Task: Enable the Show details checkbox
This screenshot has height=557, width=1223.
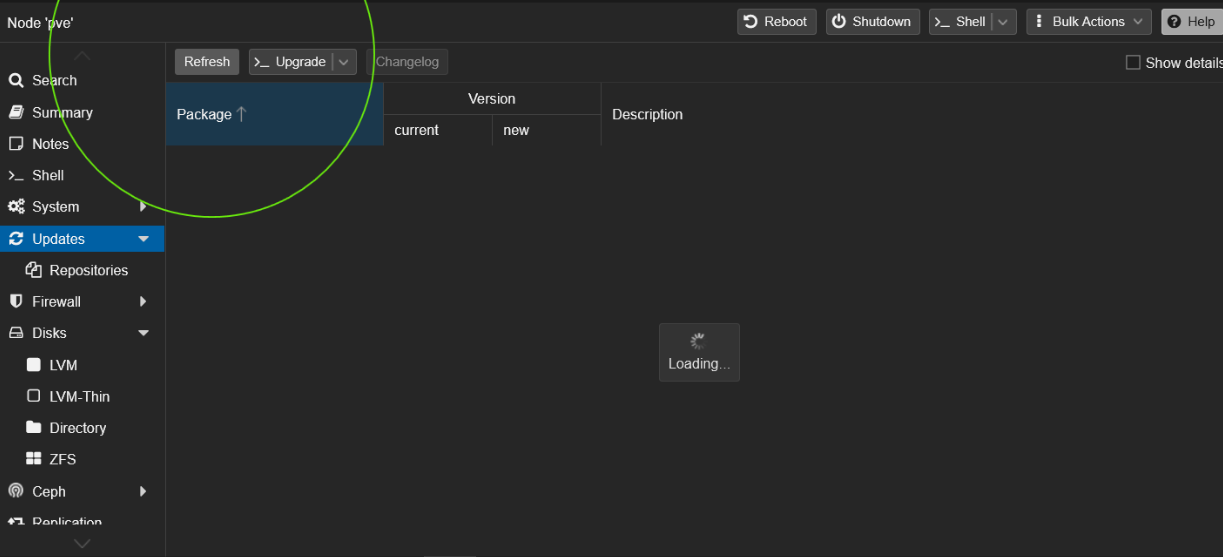Action: (1133, 62)
